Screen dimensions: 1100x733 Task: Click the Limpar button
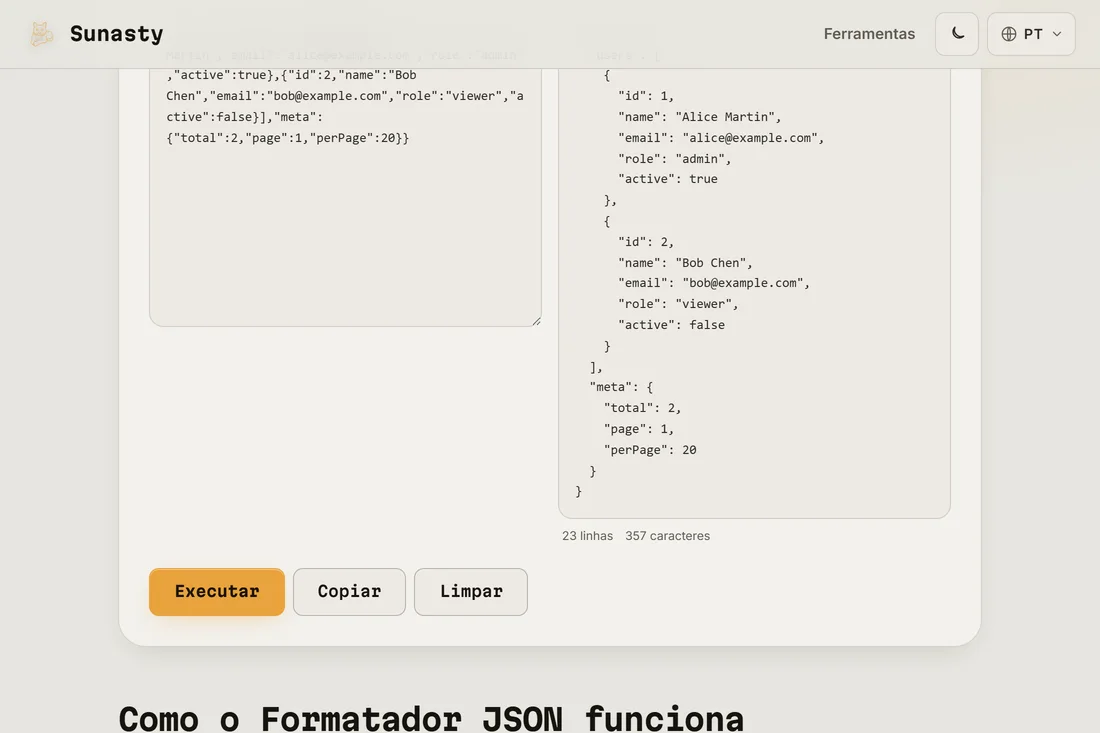pyautogui.click(x=471, y=592)
